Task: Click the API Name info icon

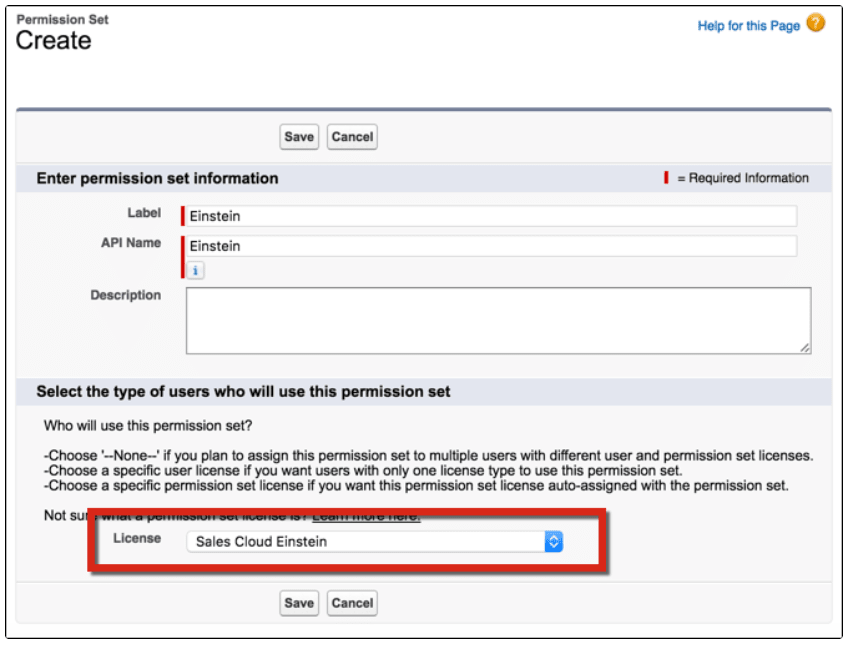Action: coord(195,270)
